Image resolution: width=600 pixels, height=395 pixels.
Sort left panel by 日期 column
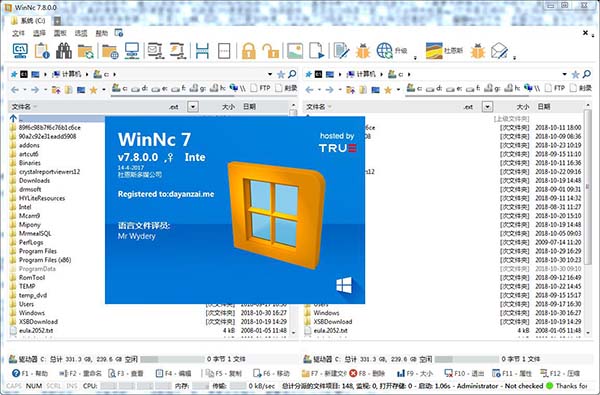pyautogui.click(x=249, y=106)
